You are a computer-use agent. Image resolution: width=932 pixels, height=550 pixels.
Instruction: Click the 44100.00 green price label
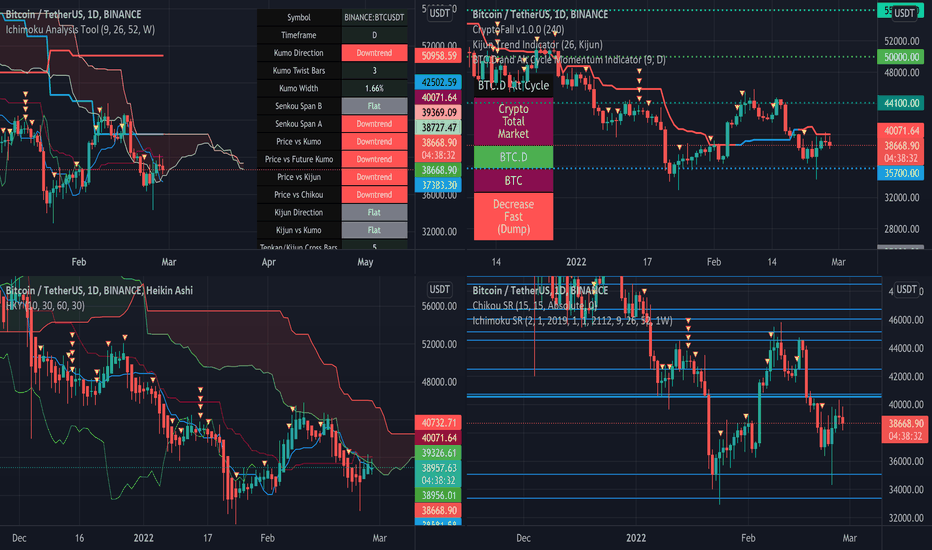pyautogui.click(x=901, y=103)
